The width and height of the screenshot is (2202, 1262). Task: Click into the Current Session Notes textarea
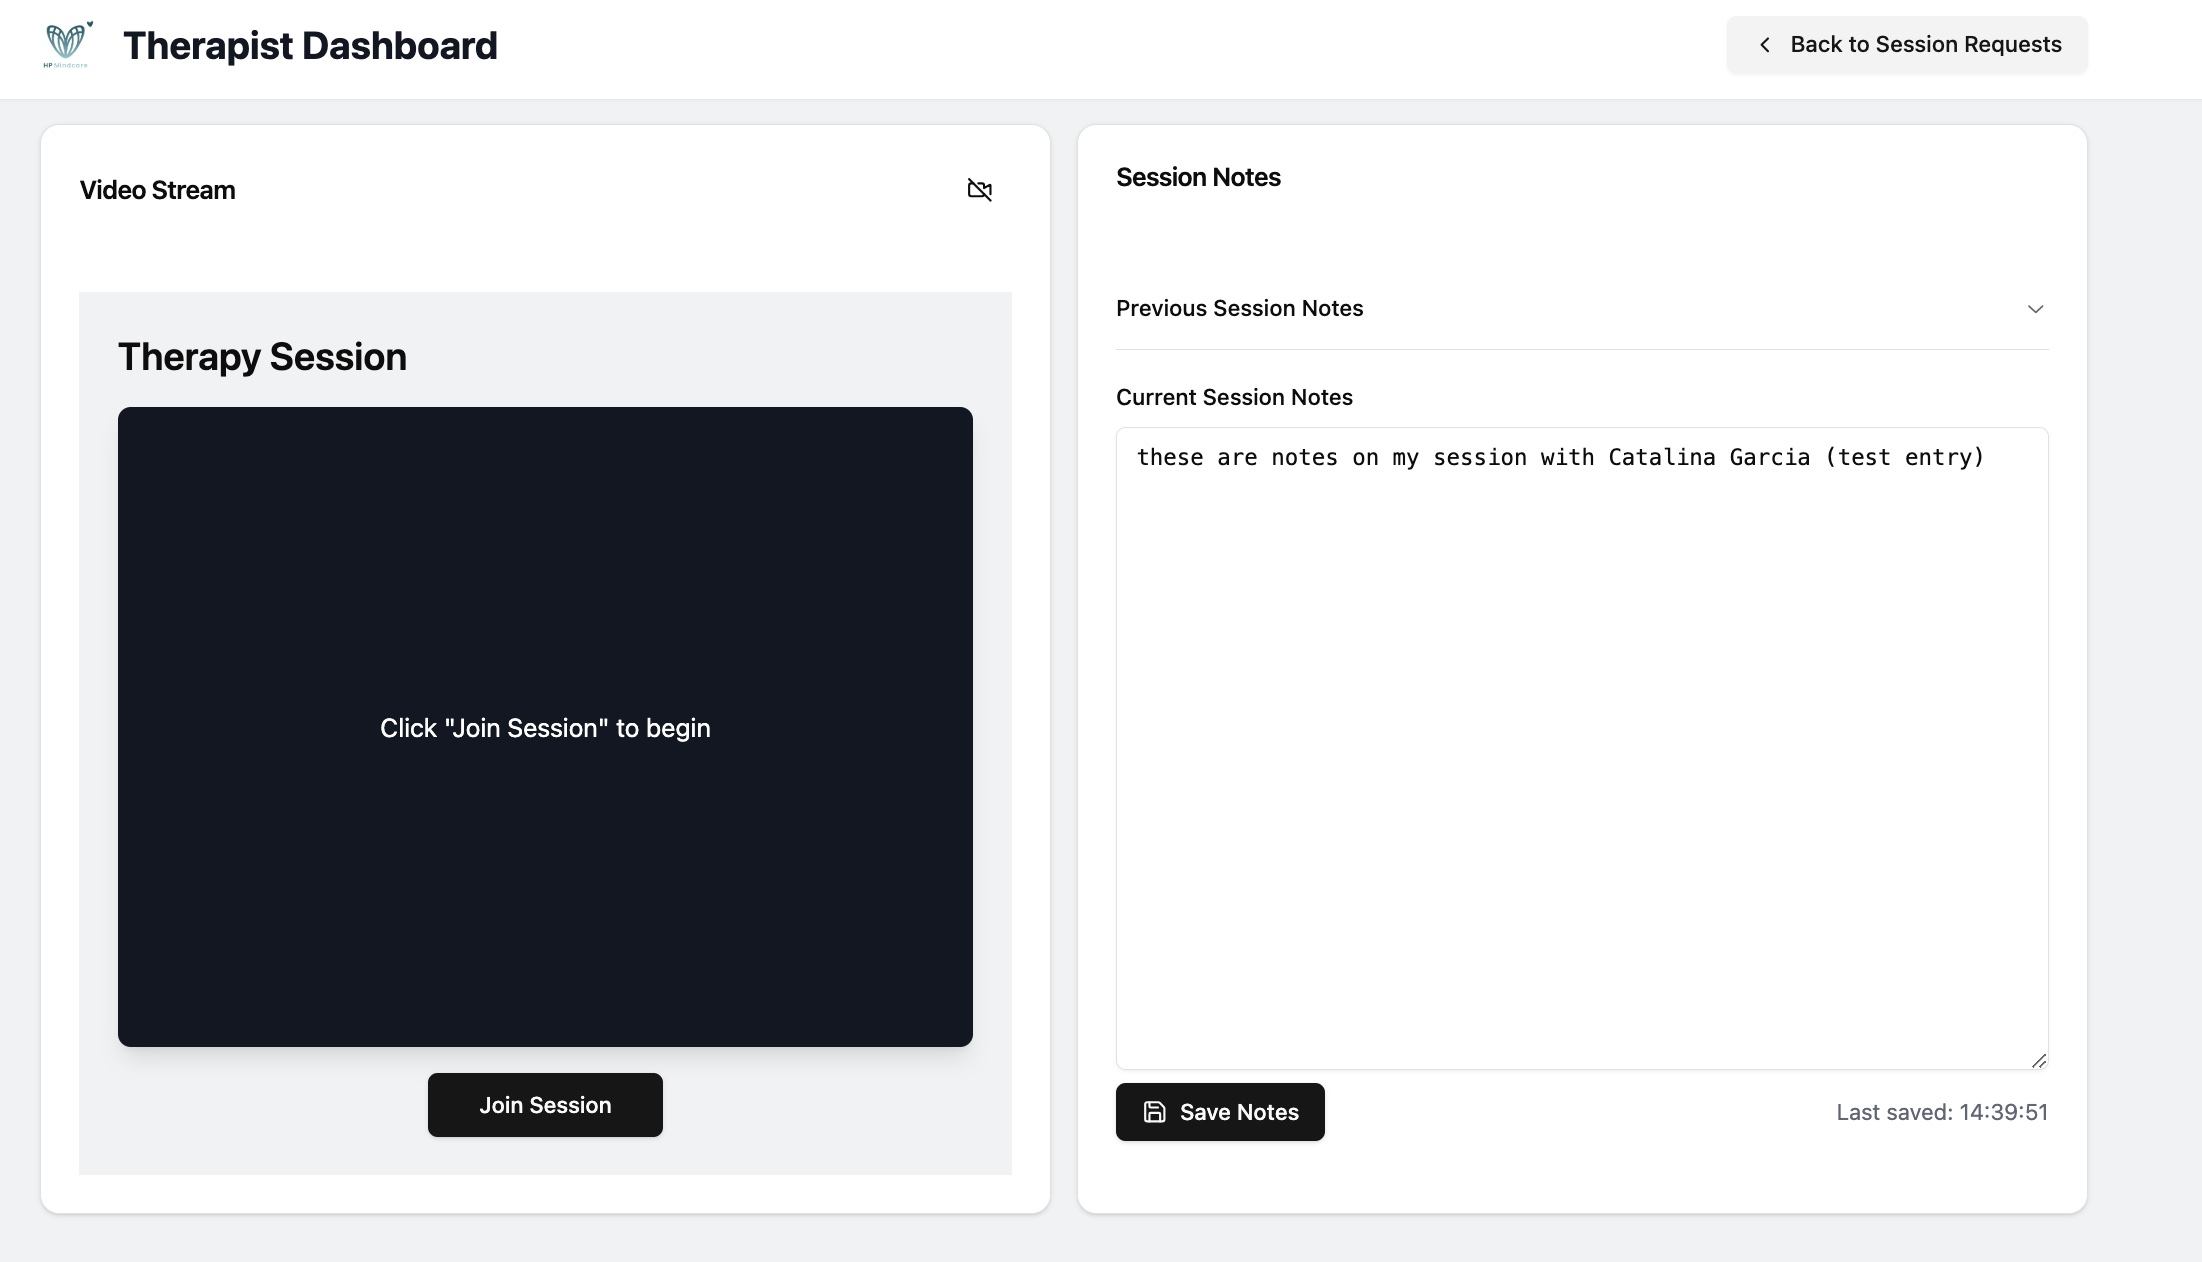(x=1582, y=748)
